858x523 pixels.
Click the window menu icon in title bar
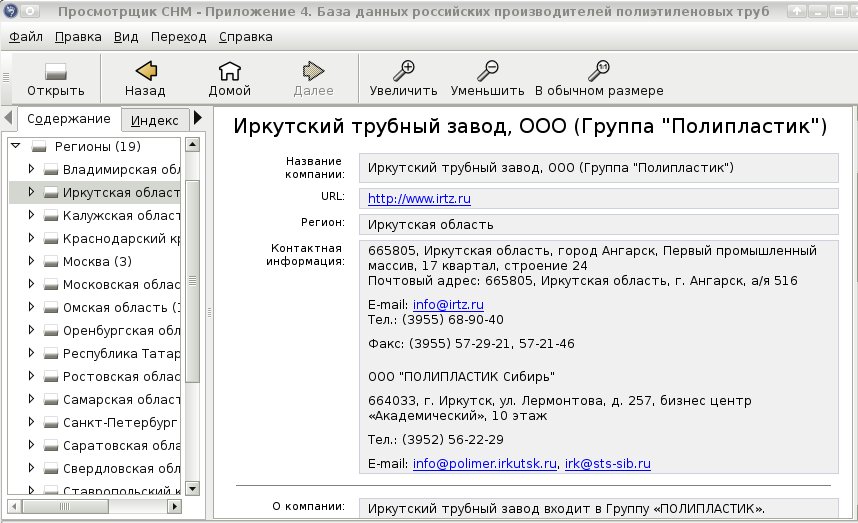click(x=10, y=10)
